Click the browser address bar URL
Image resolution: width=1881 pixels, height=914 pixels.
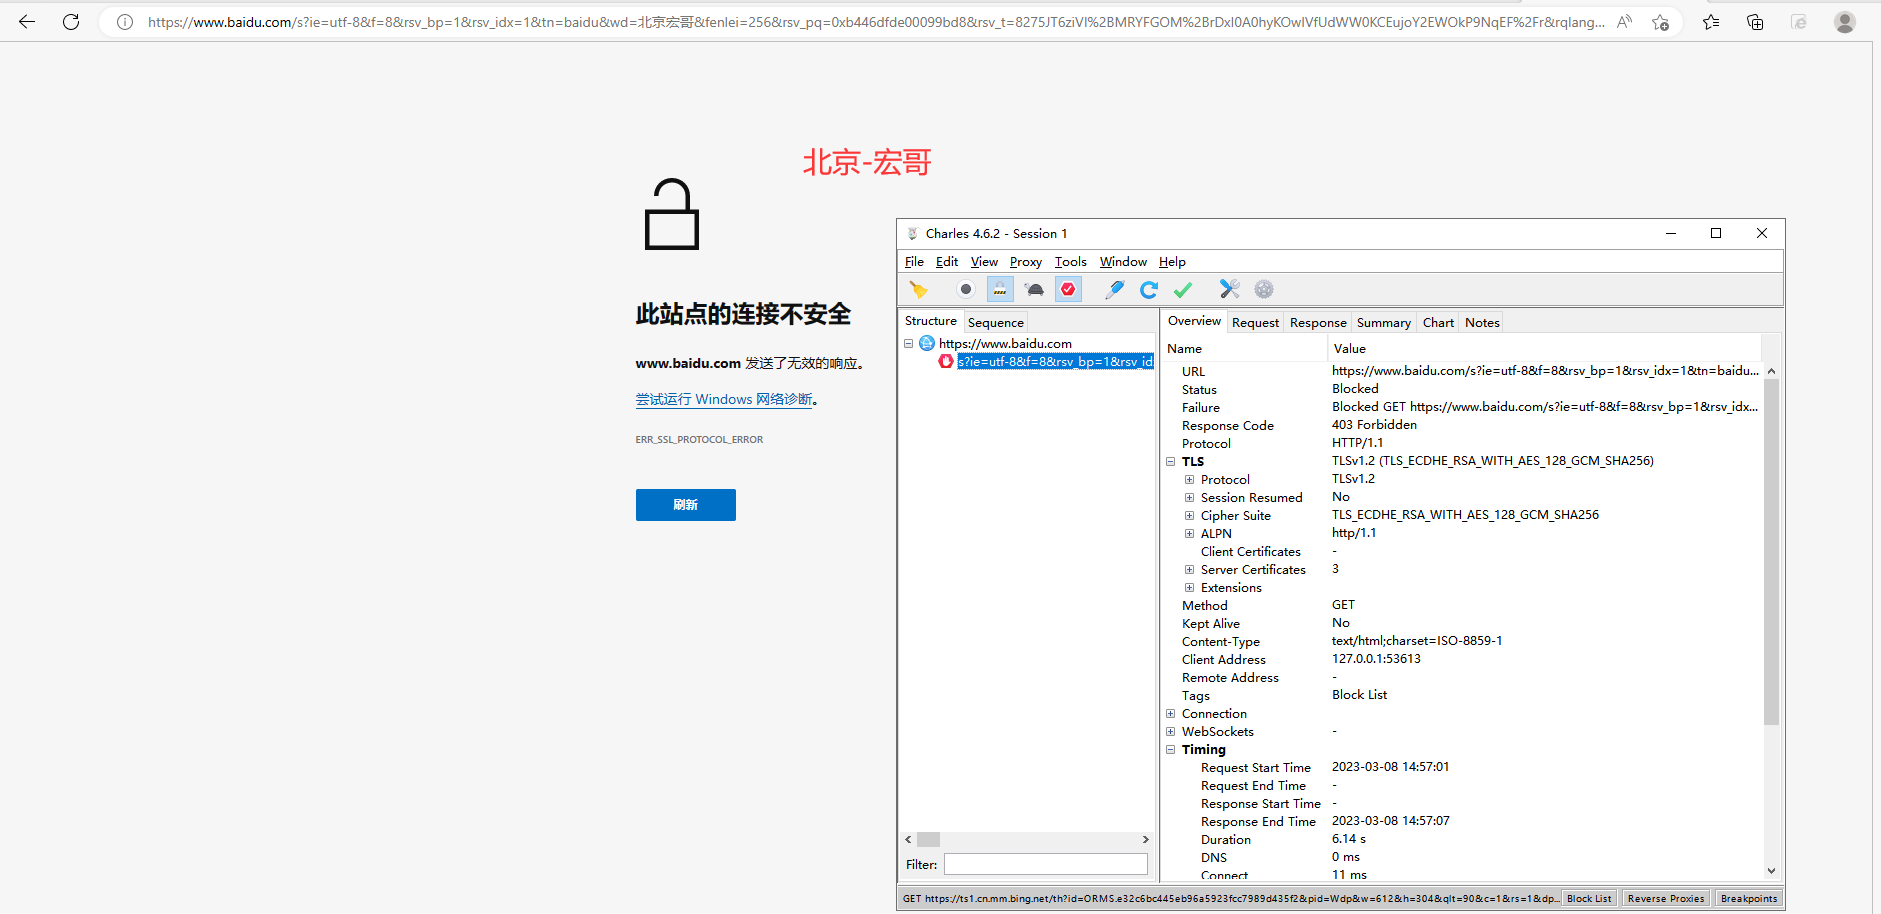point(876,21)
